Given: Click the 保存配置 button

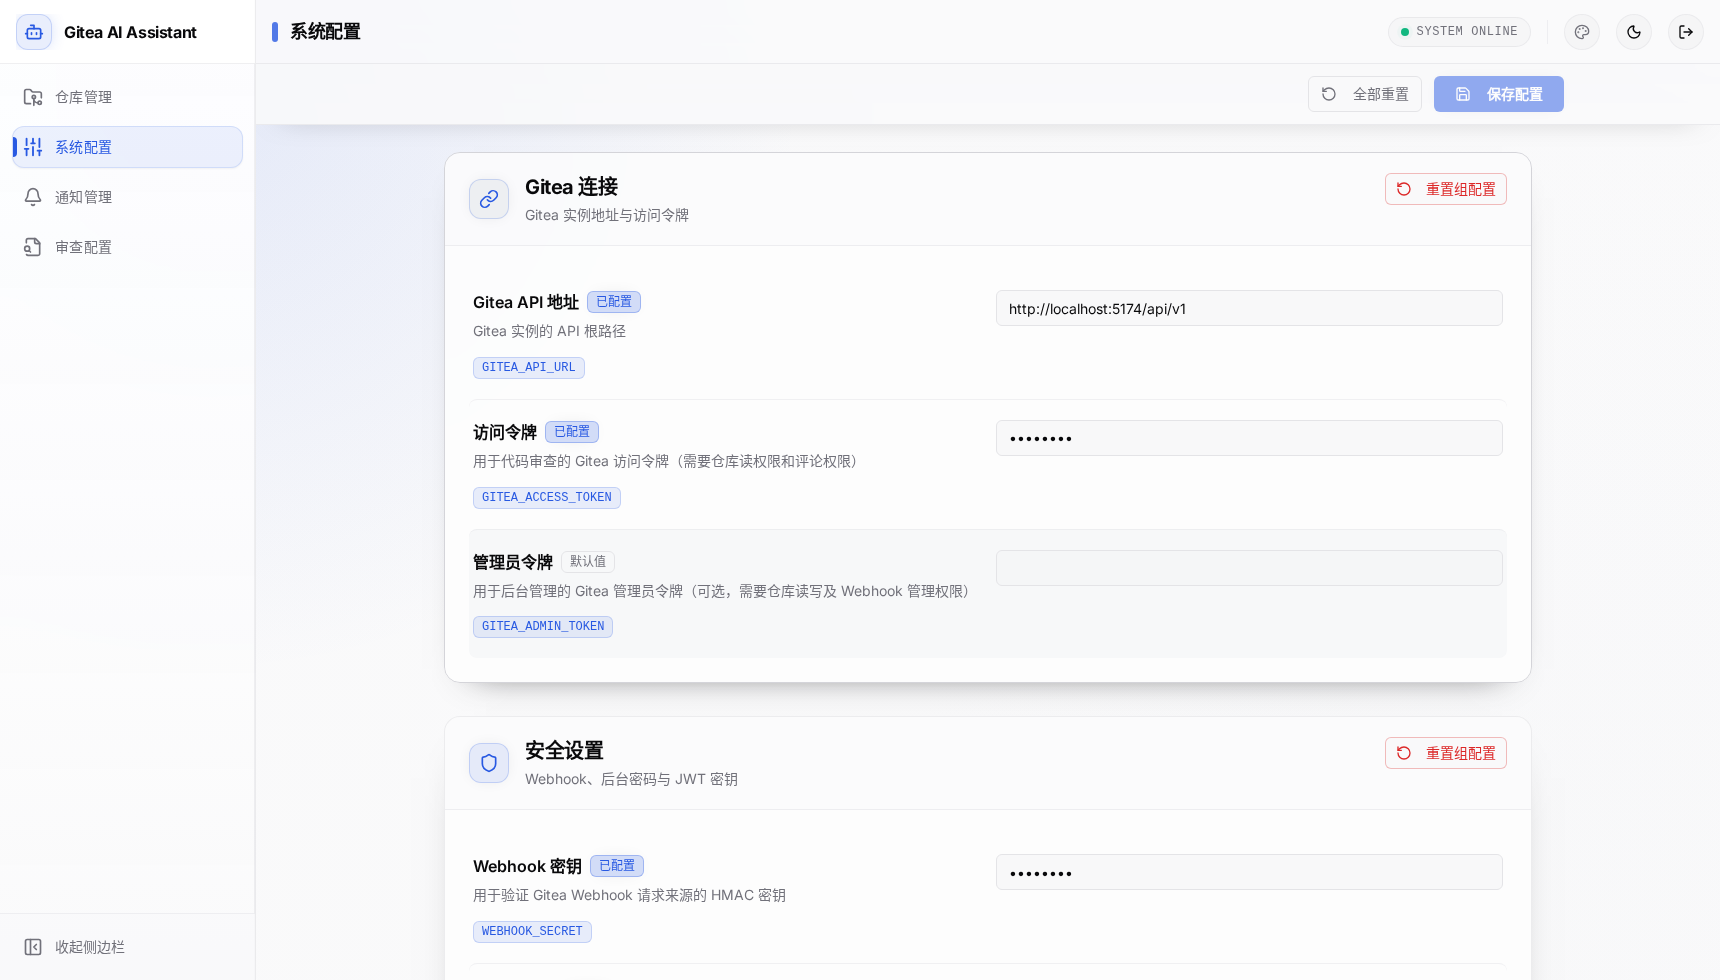Looking at the screenshot, I should coord(1499,94).
